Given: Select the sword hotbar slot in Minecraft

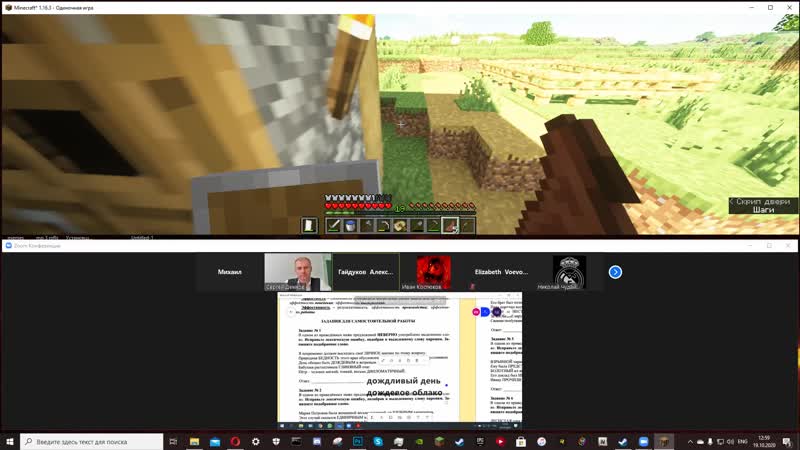Looking at the screenshot, I should point(334,225).
